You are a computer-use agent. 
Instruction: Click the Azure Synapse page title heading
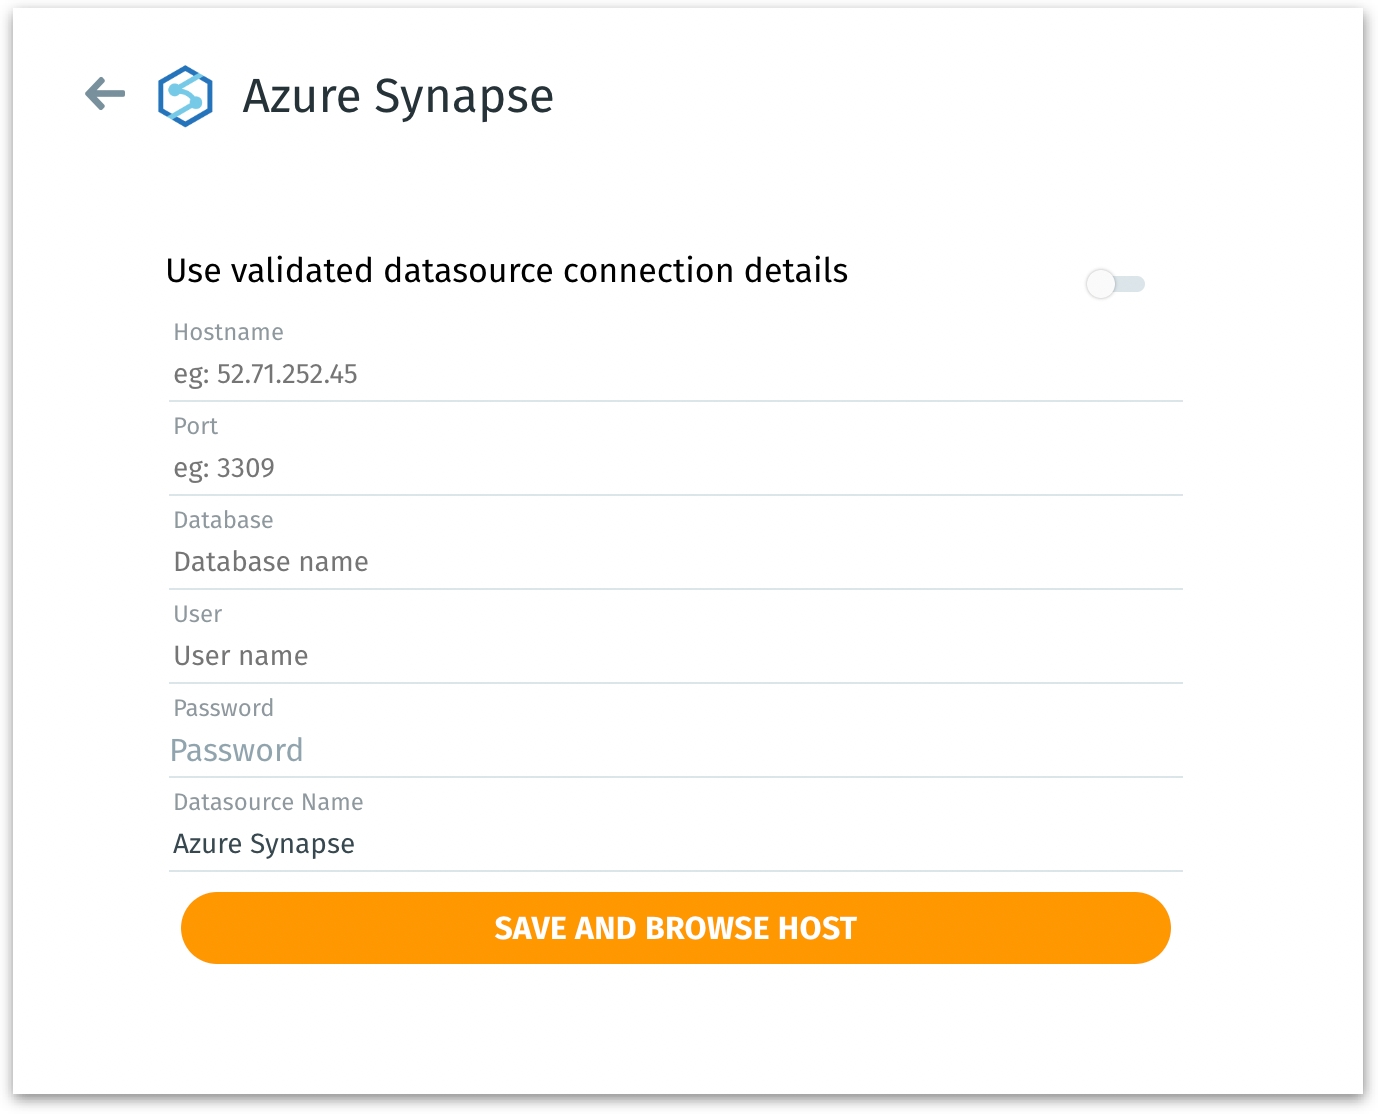(x=397, y=97)
